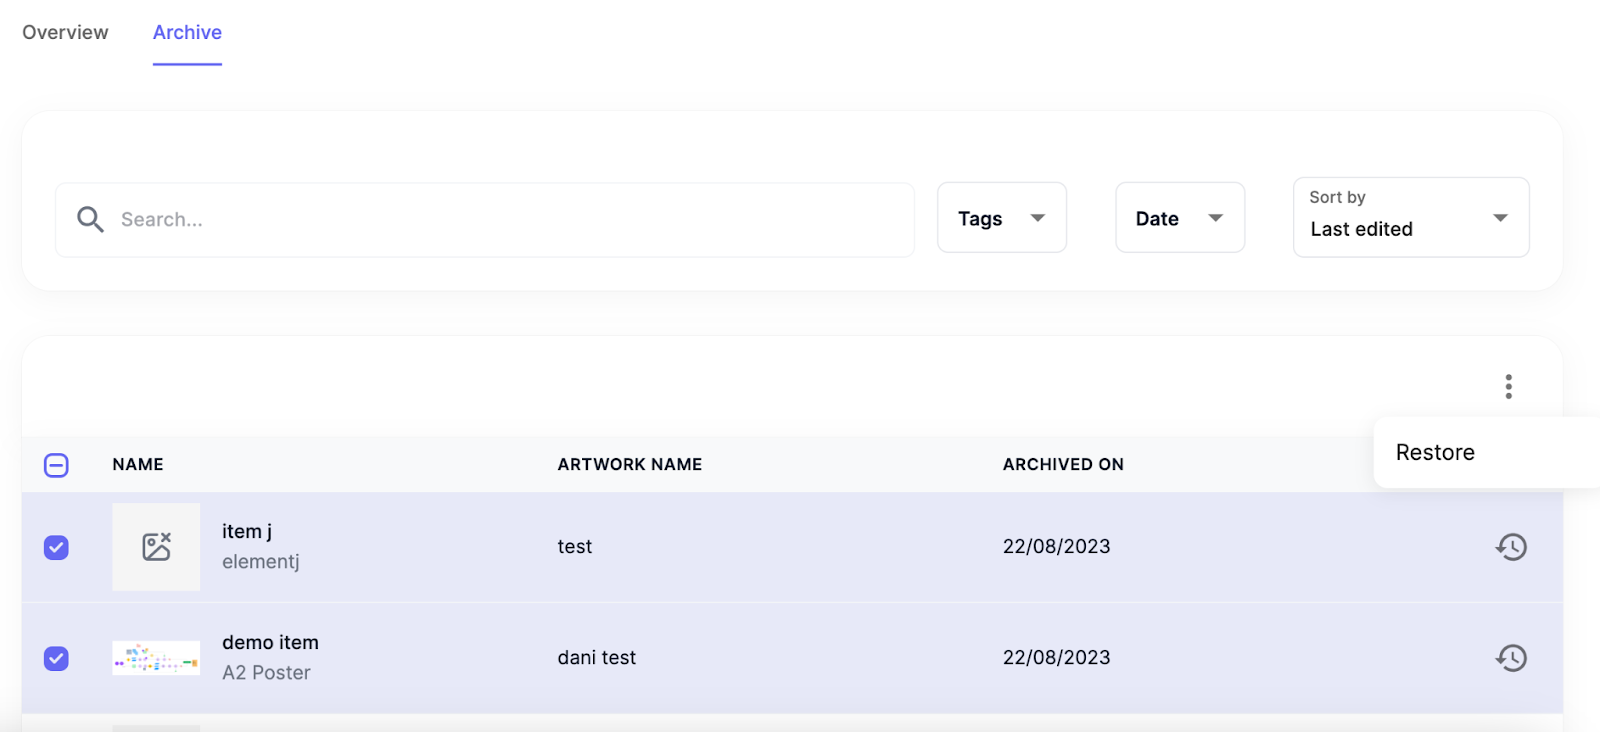Focus the Search input field
Image resolution: width=1600 pixels, height=732 pixels.
(485, 219)
